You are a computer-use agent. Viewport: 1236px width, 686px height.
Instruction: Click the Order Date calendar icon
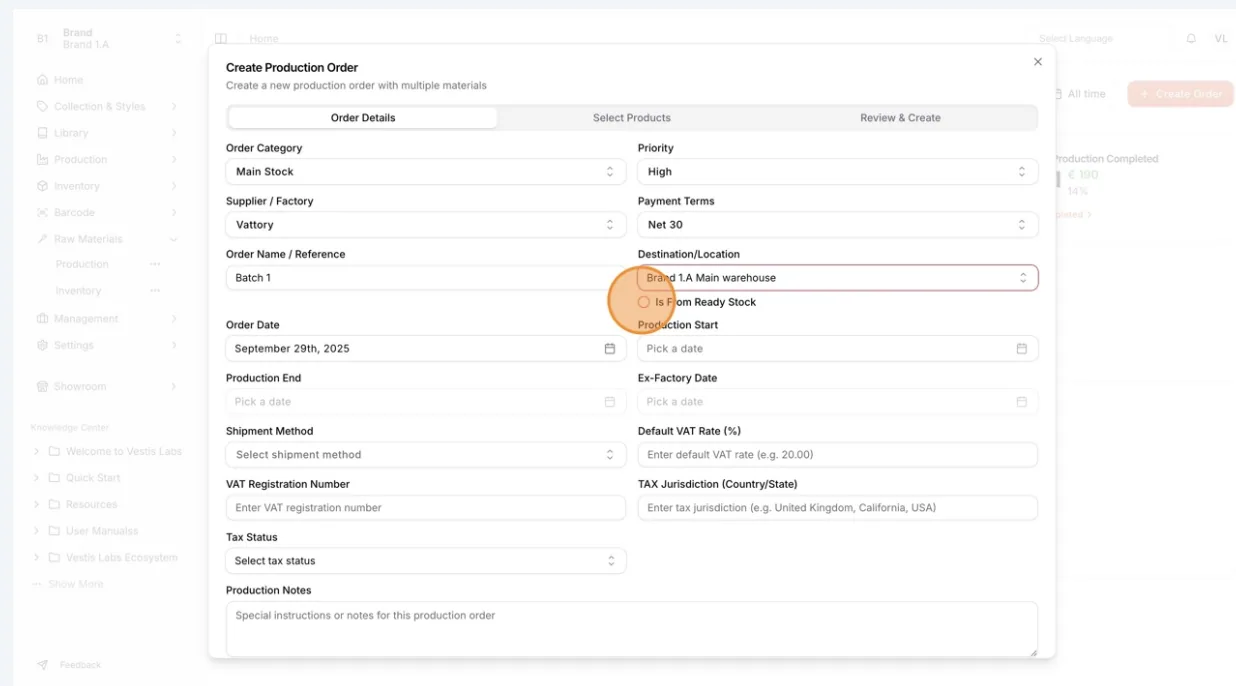click(x=610, y=349)
